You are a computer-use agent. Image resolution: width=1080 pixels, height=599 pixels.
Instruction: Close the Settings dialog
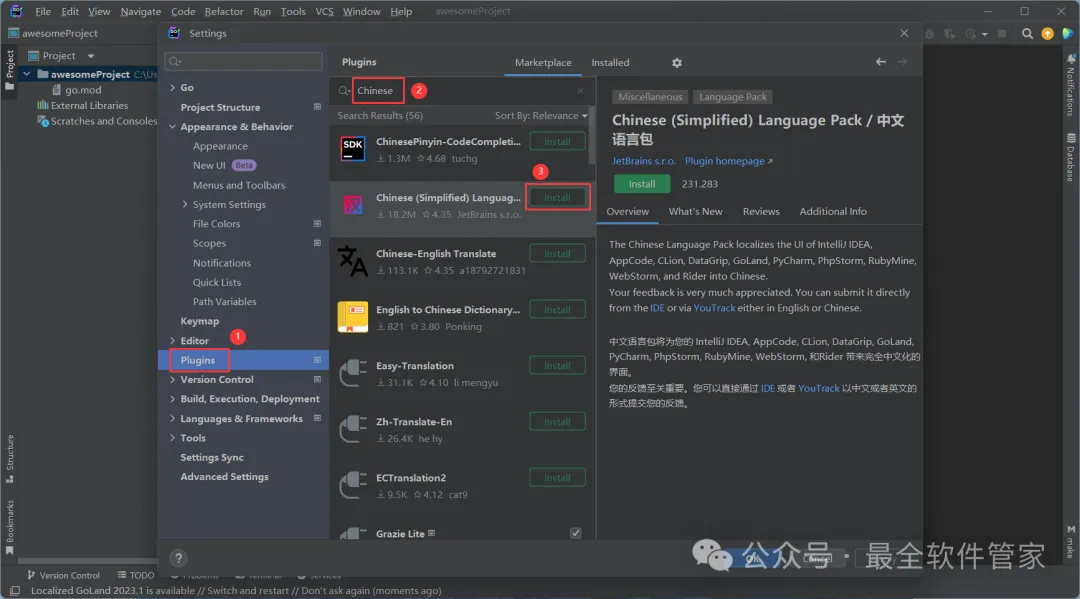(904, 33)
